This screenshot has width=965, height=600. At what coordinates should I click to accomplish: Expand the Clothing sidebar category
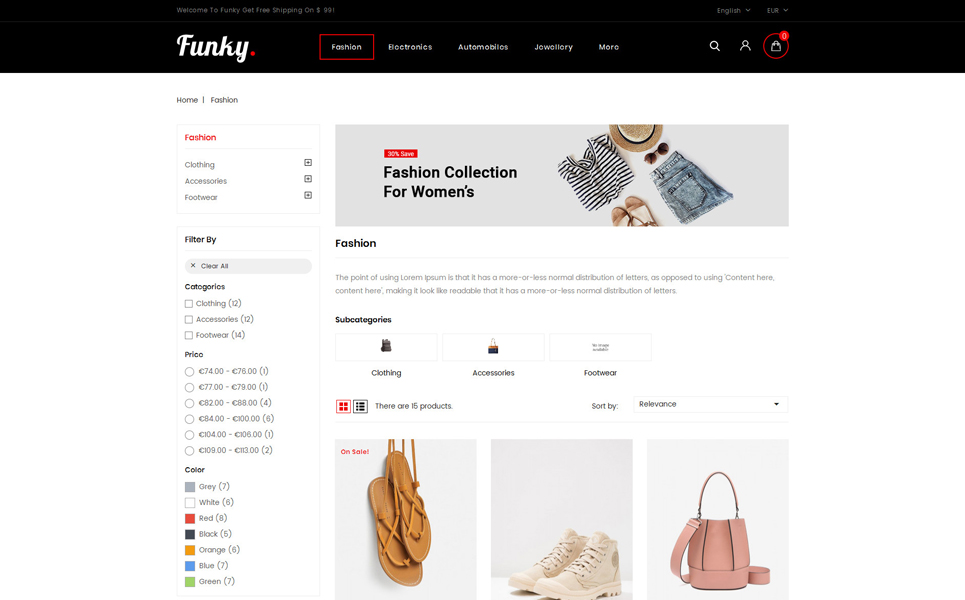tap(308, 163)
